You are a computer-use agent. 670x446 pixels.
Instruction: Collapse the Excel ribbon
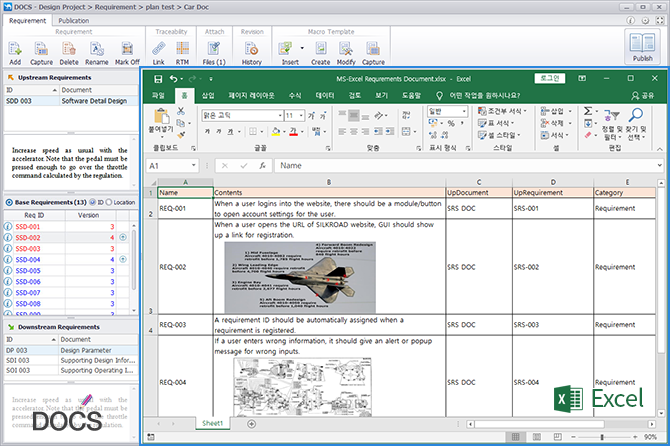(660, 149)
